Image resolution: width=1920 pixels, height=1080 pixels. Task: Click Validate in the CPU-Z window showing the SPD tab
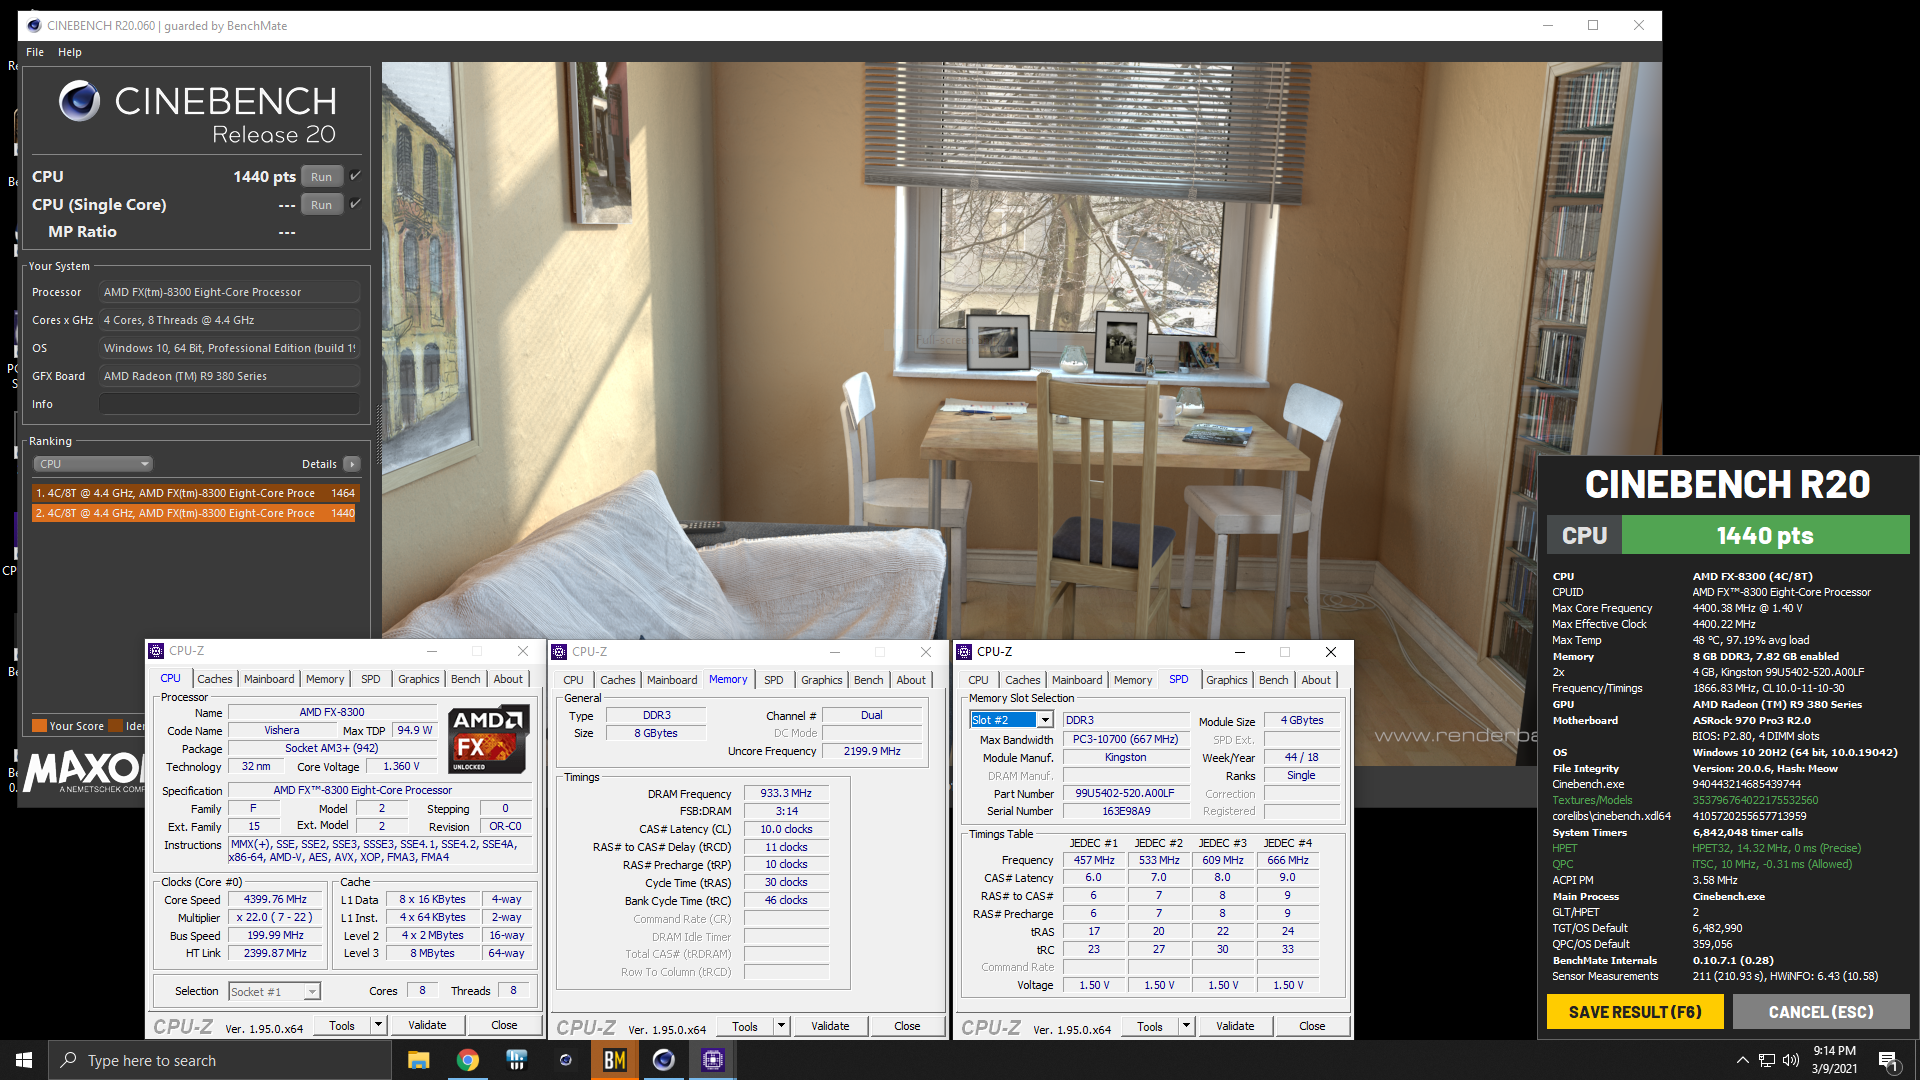(x=1235, y=1026)
